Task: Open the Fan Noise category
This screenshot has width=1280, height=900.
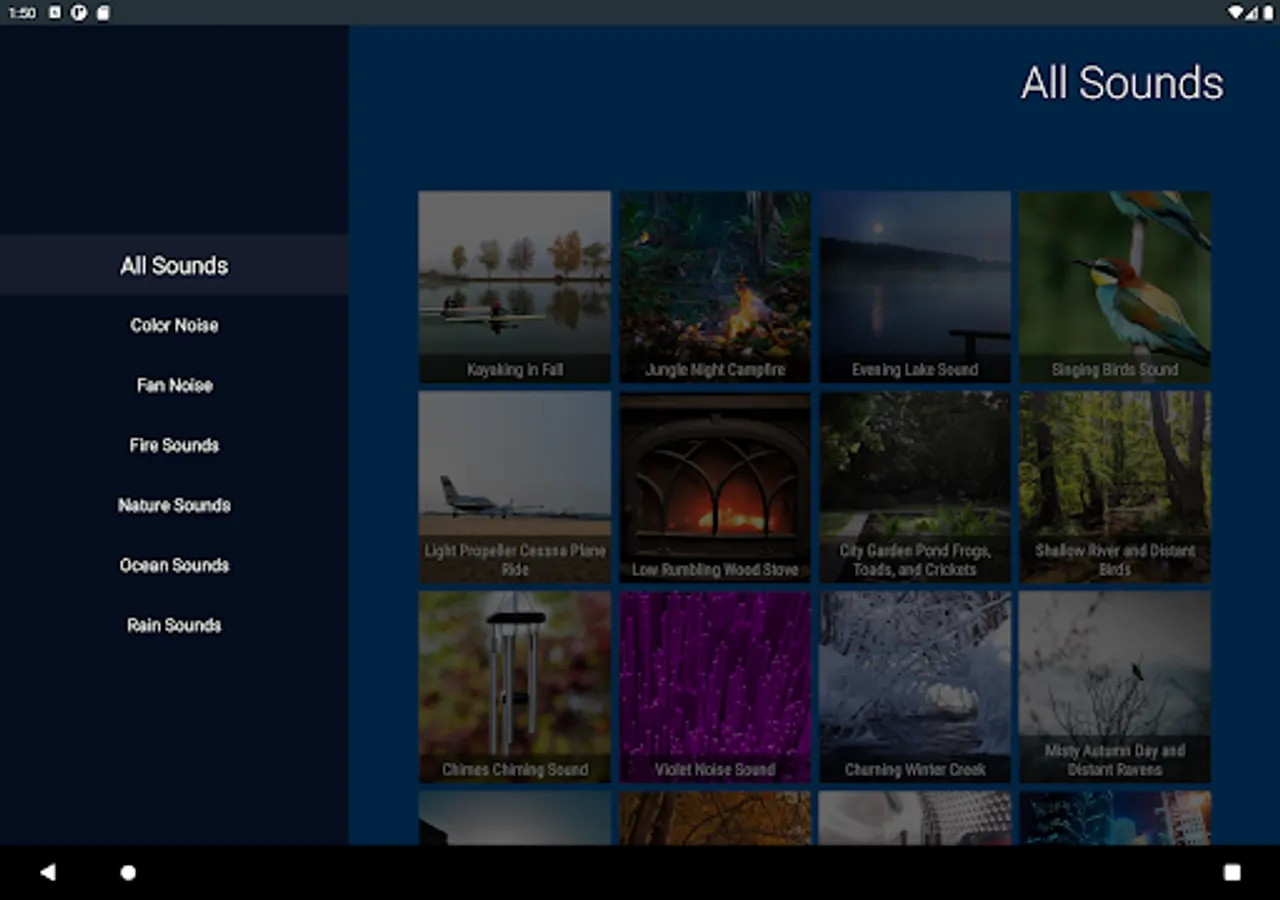Action: click(174, 385)
